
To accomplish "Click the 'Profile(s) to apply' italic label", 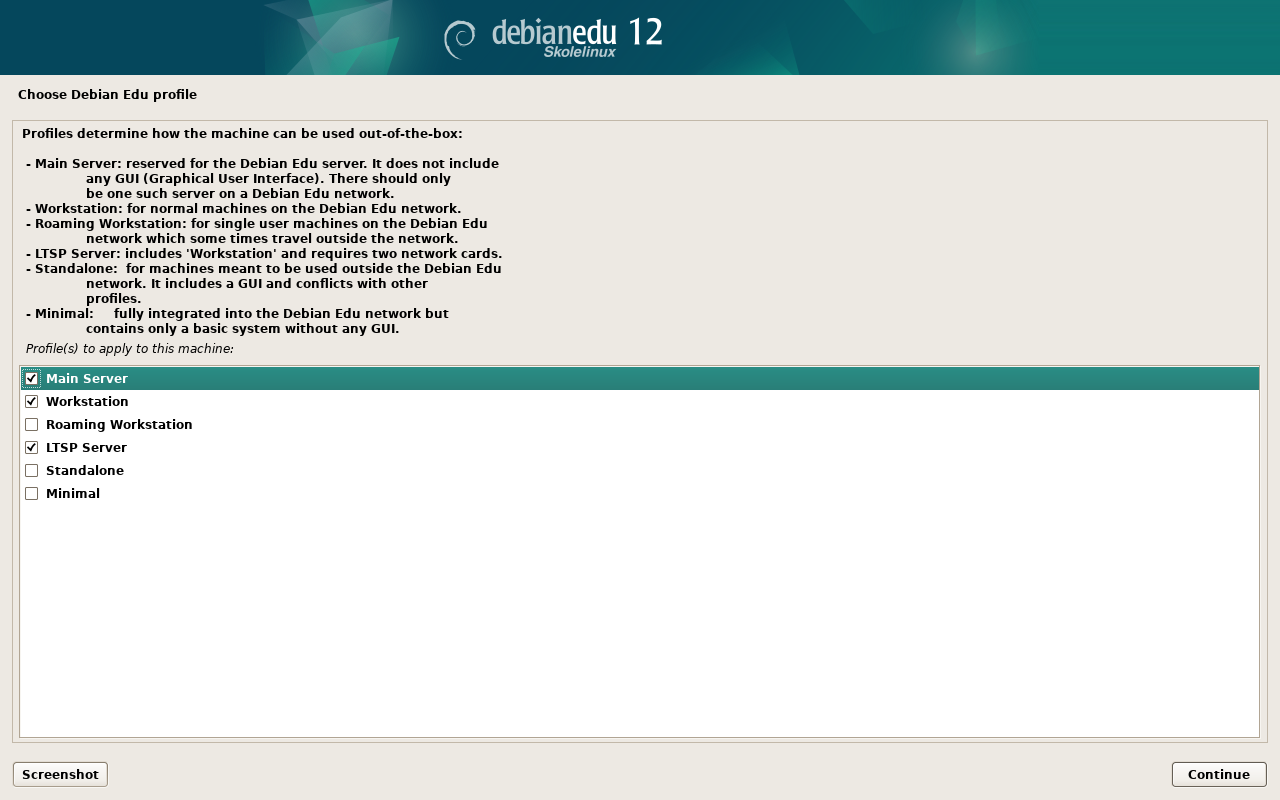I will coord(129,349).
